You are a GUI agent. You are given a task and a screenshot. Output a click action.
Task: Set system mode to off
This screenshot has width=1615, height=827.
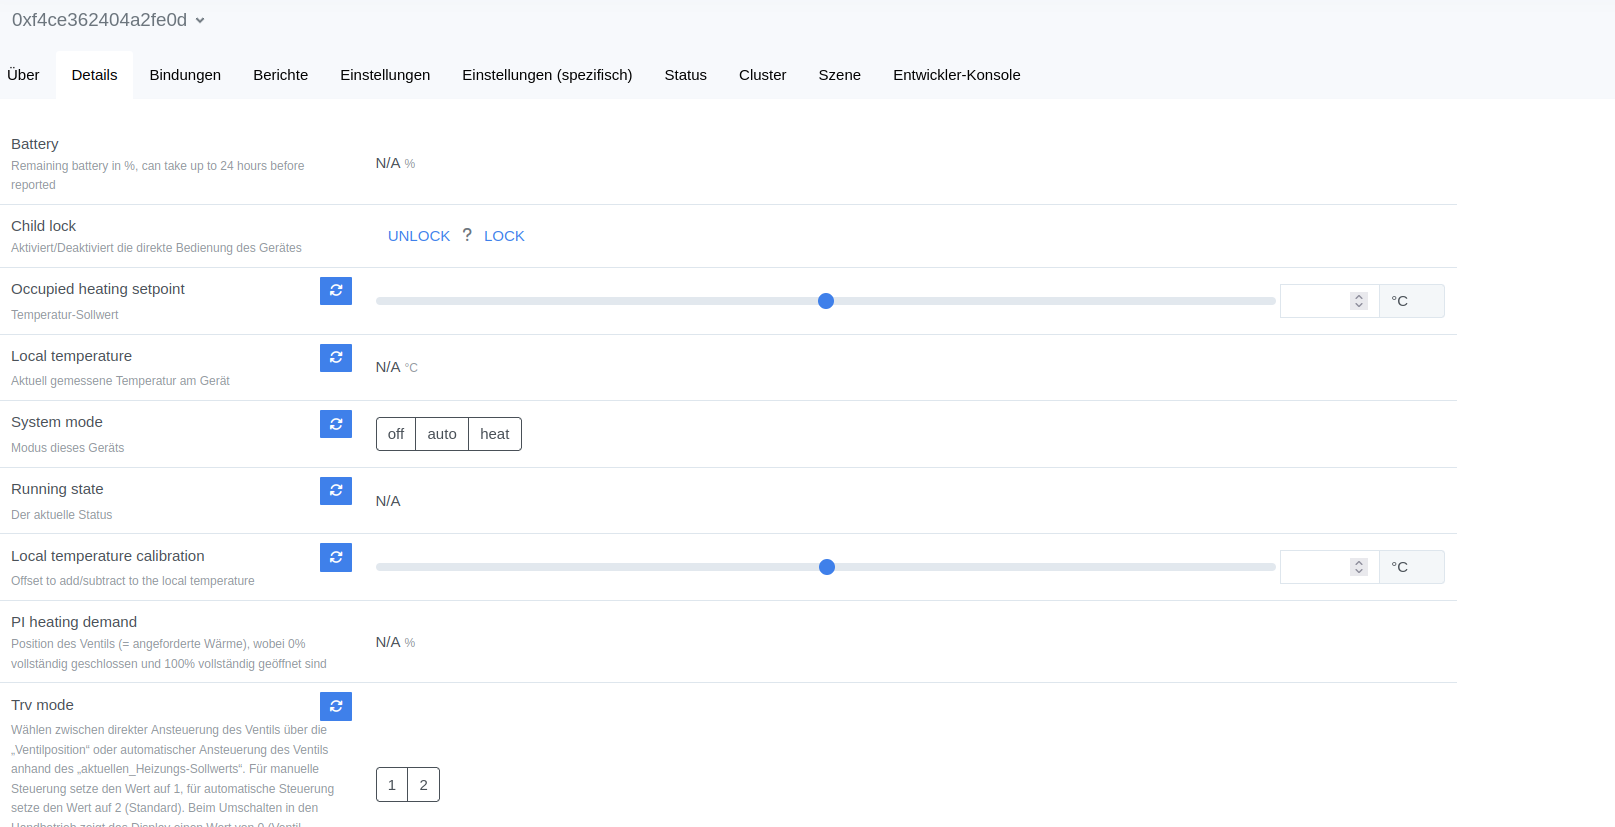point(396,434)
